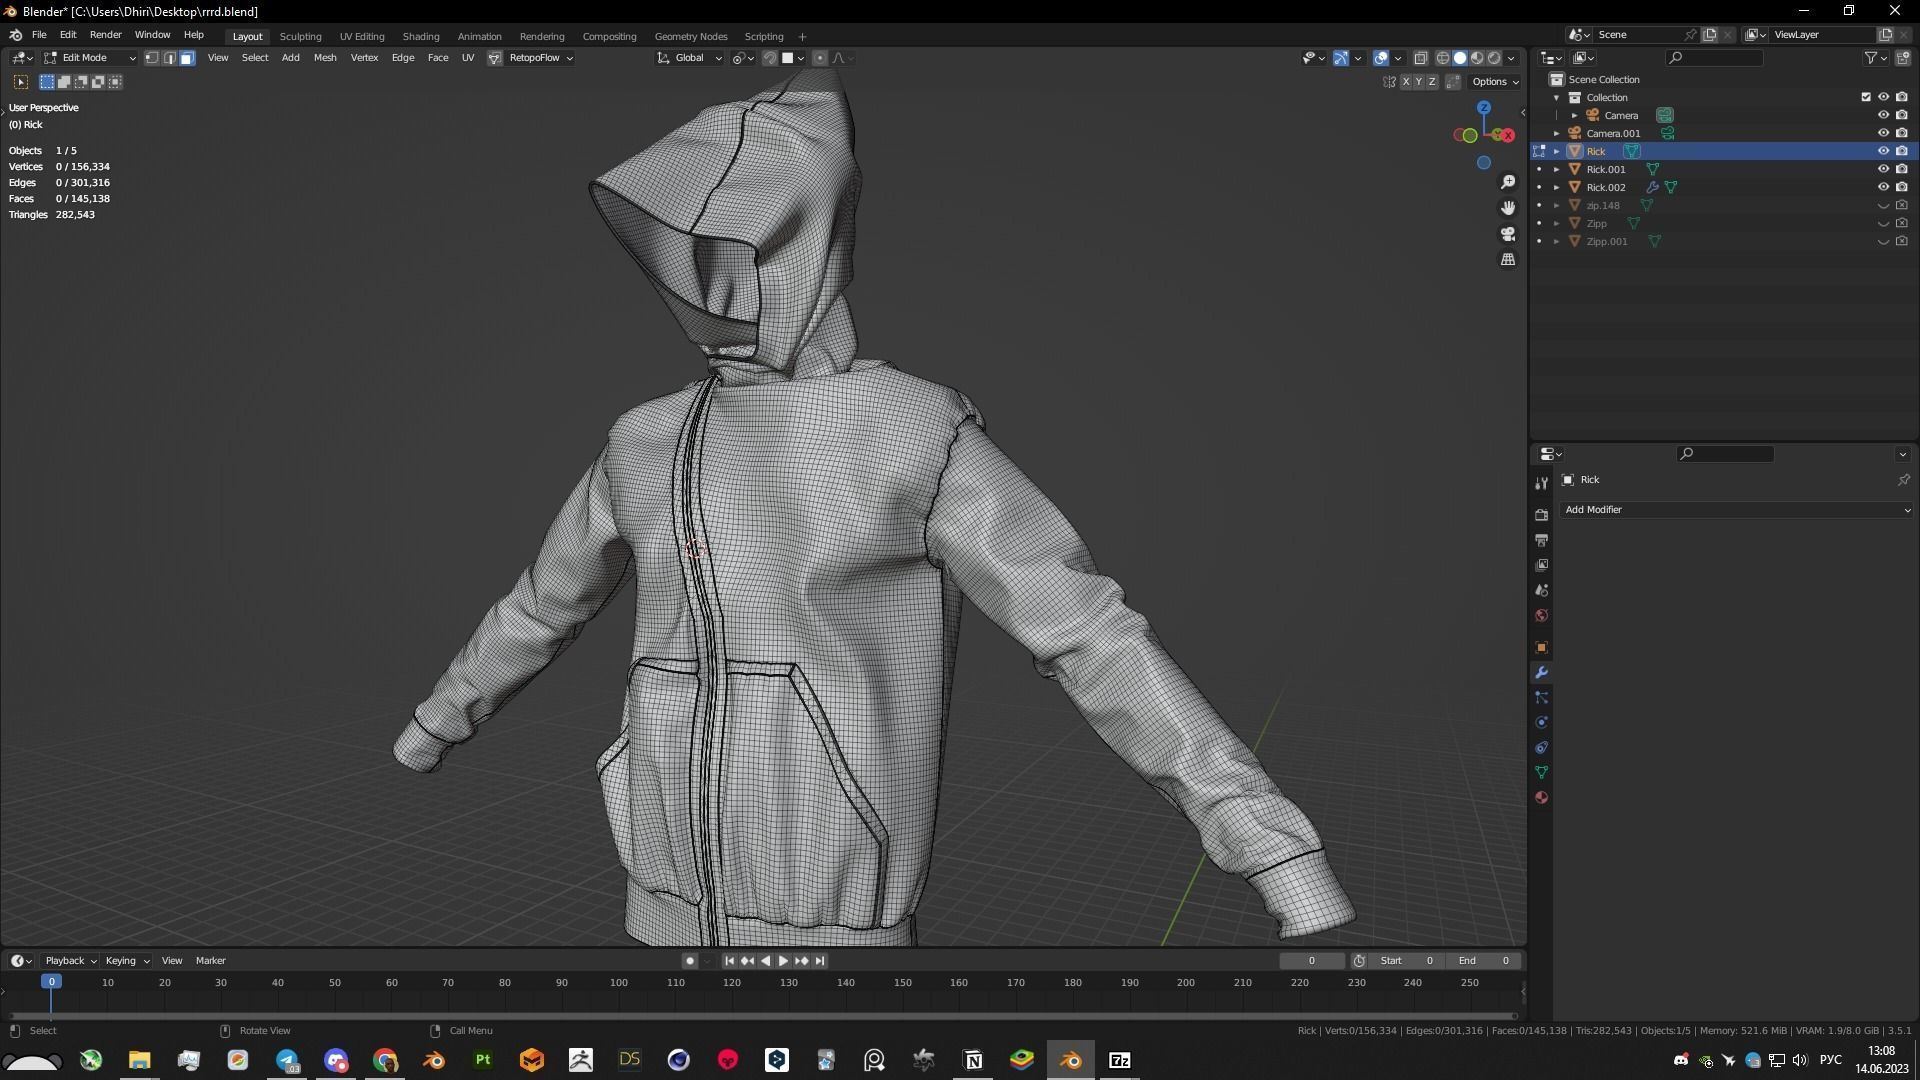Click the outliner search field
Viewport: 1920px width, 1080px height.
tap(1715, 58)
